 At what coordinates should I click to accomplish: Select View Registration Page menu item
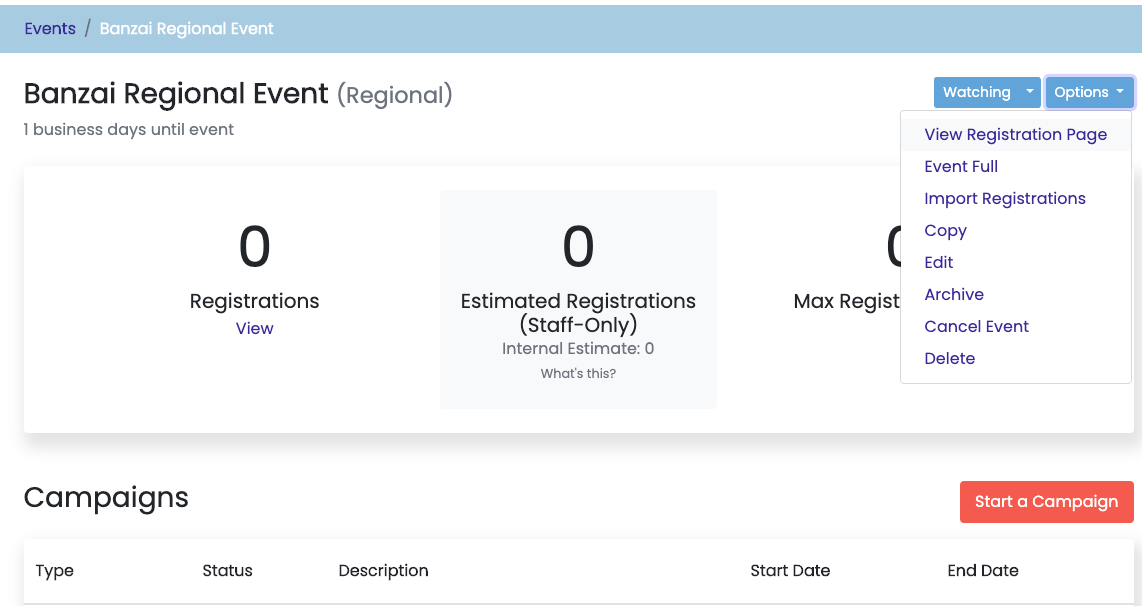point(1015,134)
